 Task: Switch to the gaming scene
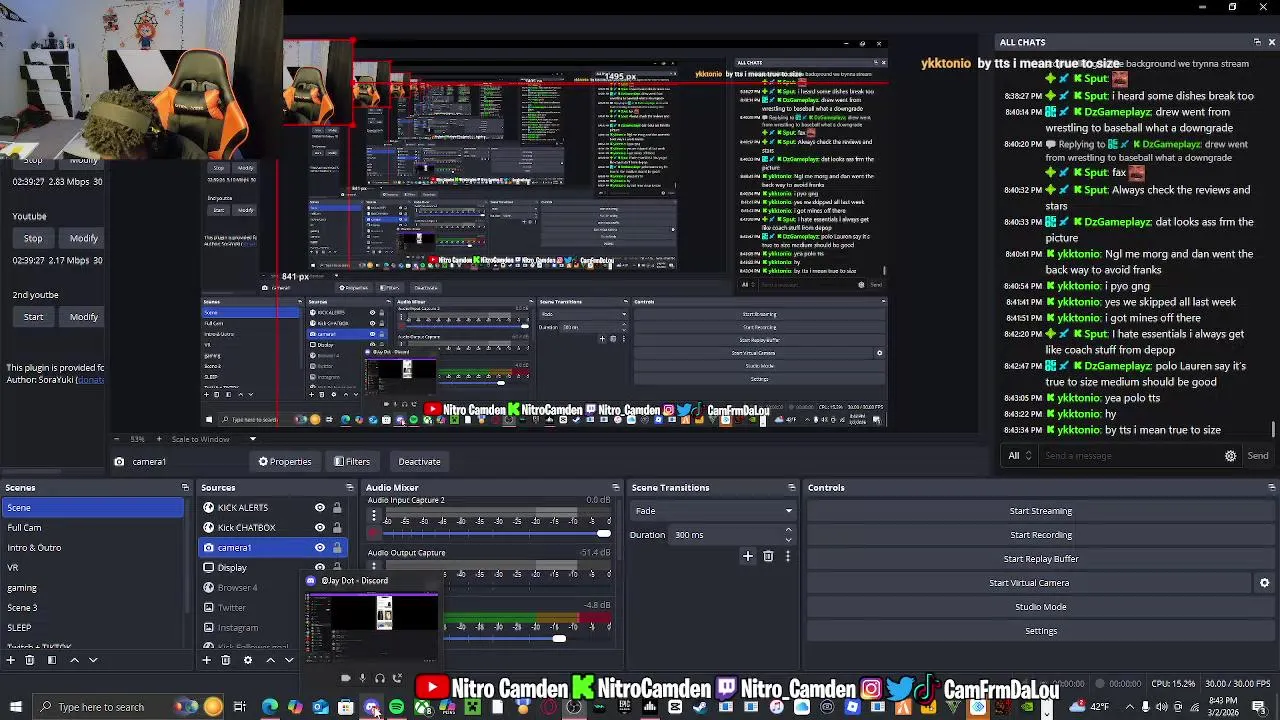(93, 588)
